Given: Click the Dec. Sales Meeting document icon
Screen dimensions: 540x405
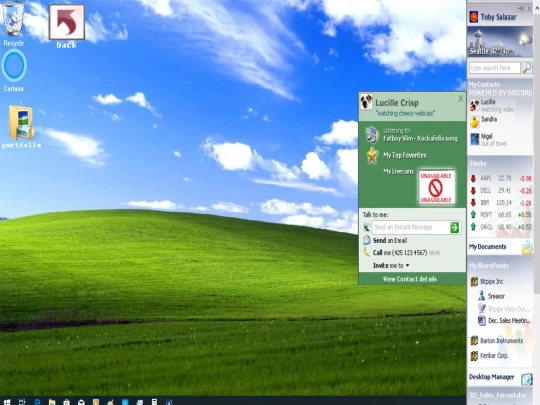Looking at the screenshot, I should pyautogui.click(x=481, y=320).
